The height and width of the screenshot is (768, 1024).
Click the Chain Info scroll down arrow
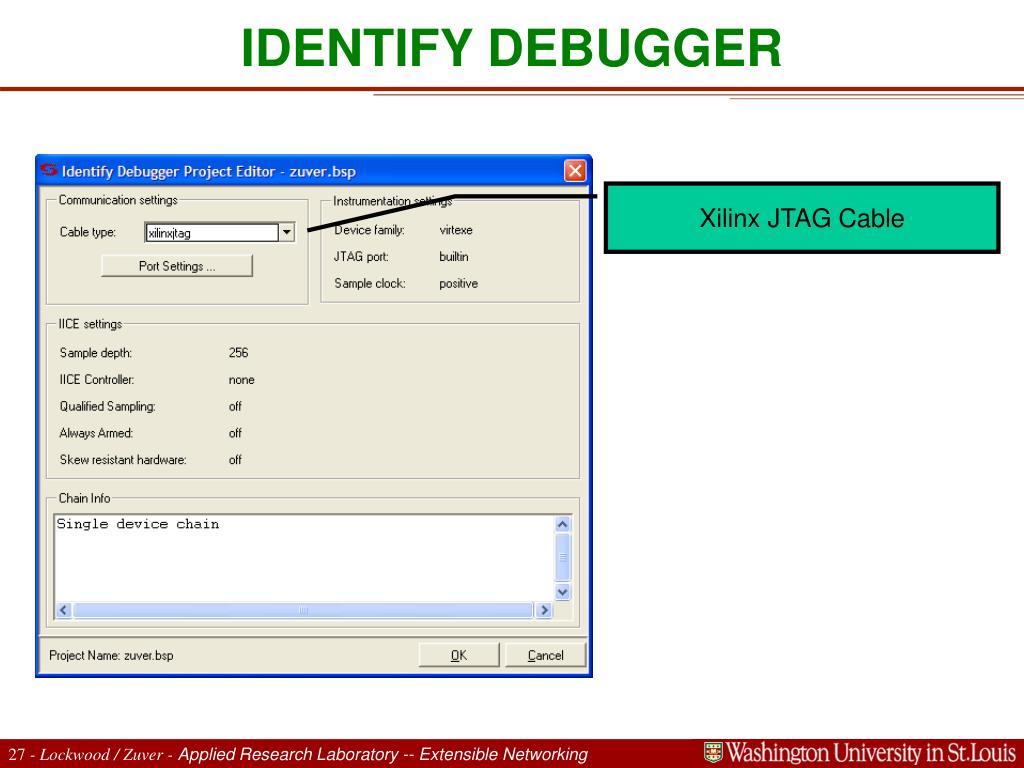pos(562,592)
